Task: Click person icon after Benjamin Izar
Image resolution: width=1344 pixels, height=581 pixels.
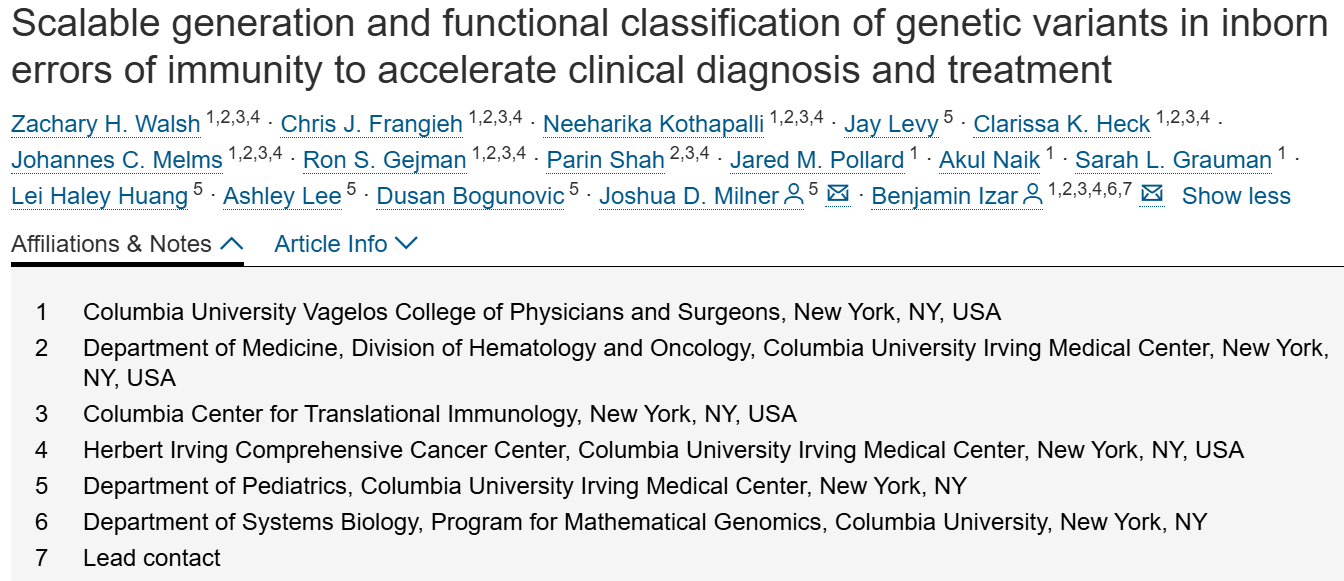Action: pyautogui.click(x=1033, y=196)
